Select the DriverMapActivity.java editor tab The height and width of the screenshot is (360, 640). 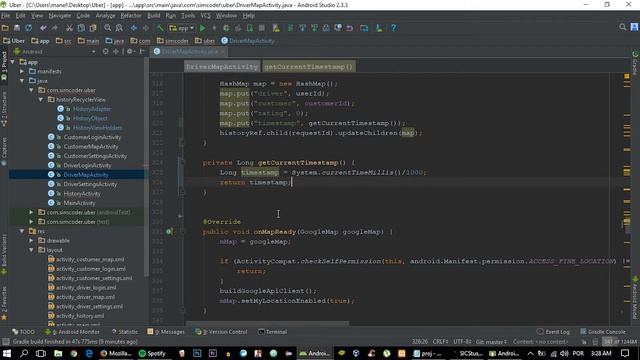click(189, 52)
